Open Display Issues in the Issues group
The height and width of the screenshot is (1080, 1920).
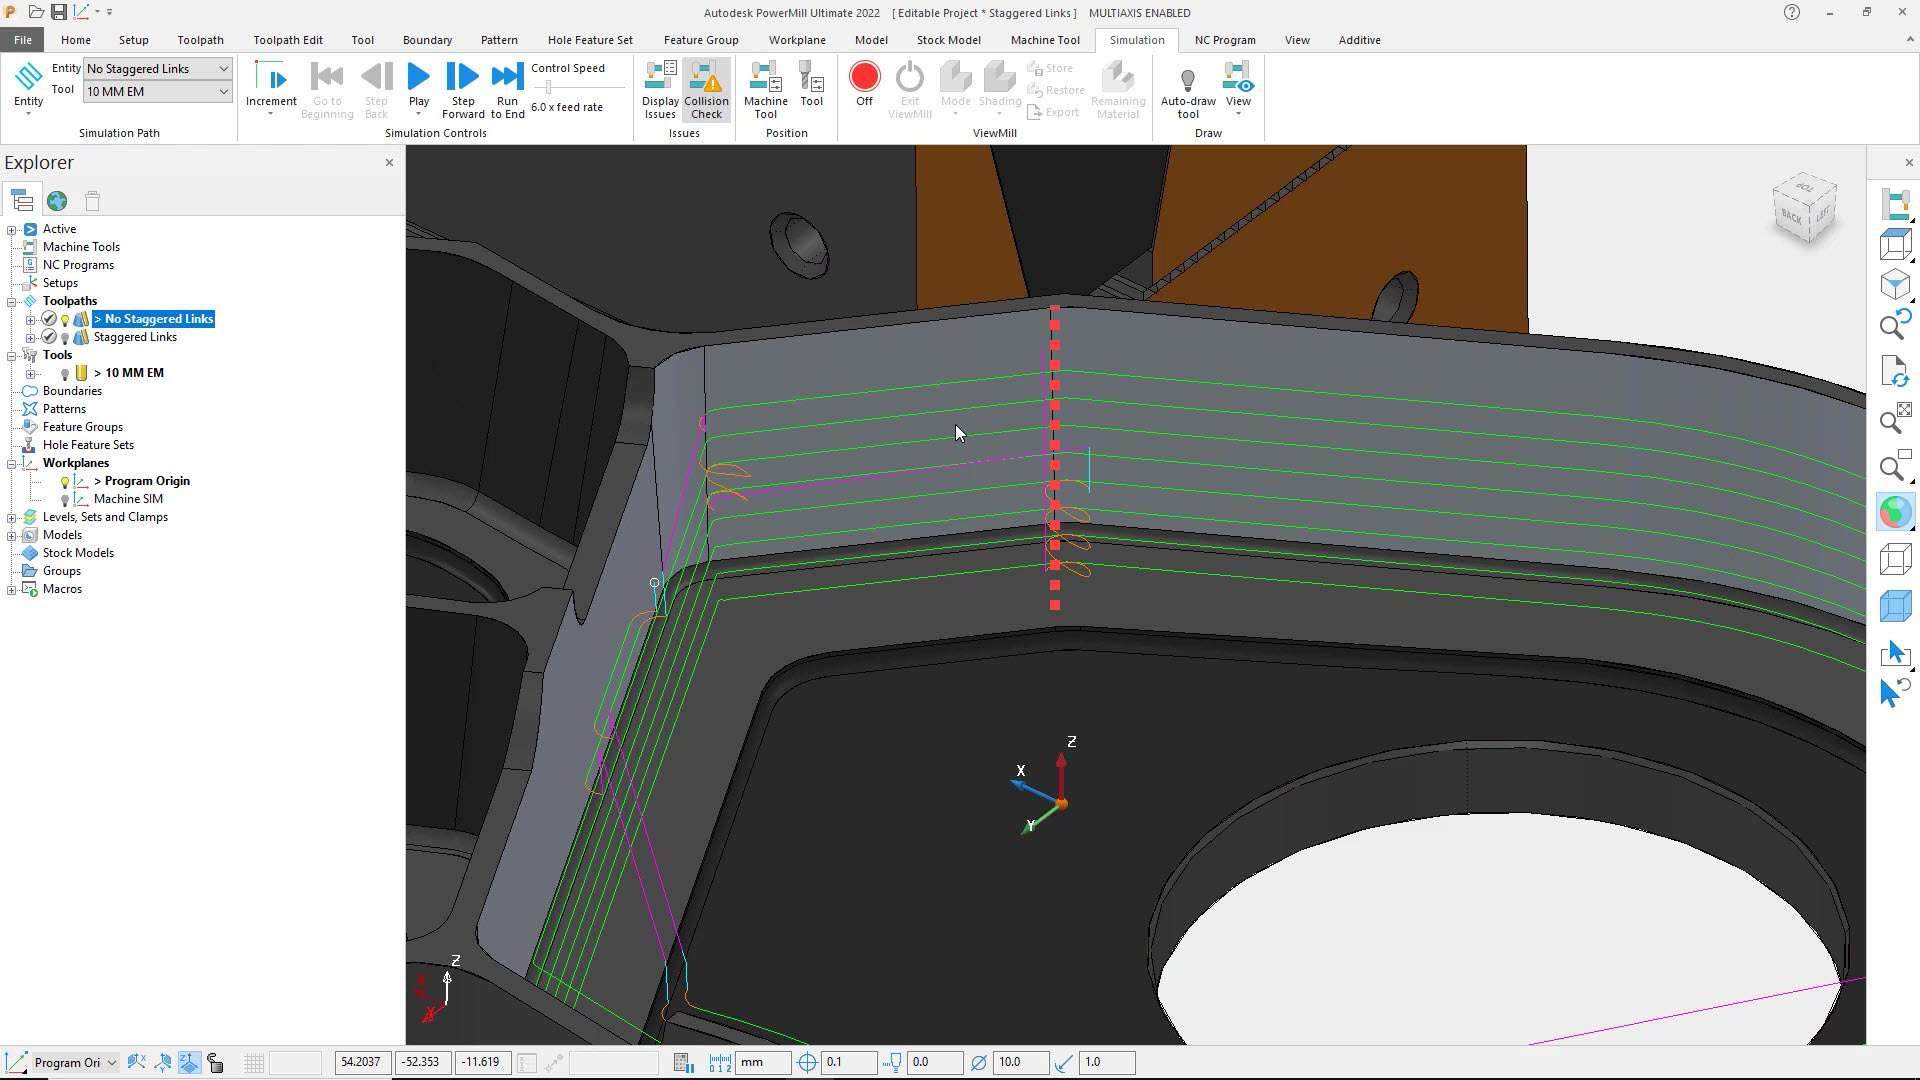pos(660,90)
